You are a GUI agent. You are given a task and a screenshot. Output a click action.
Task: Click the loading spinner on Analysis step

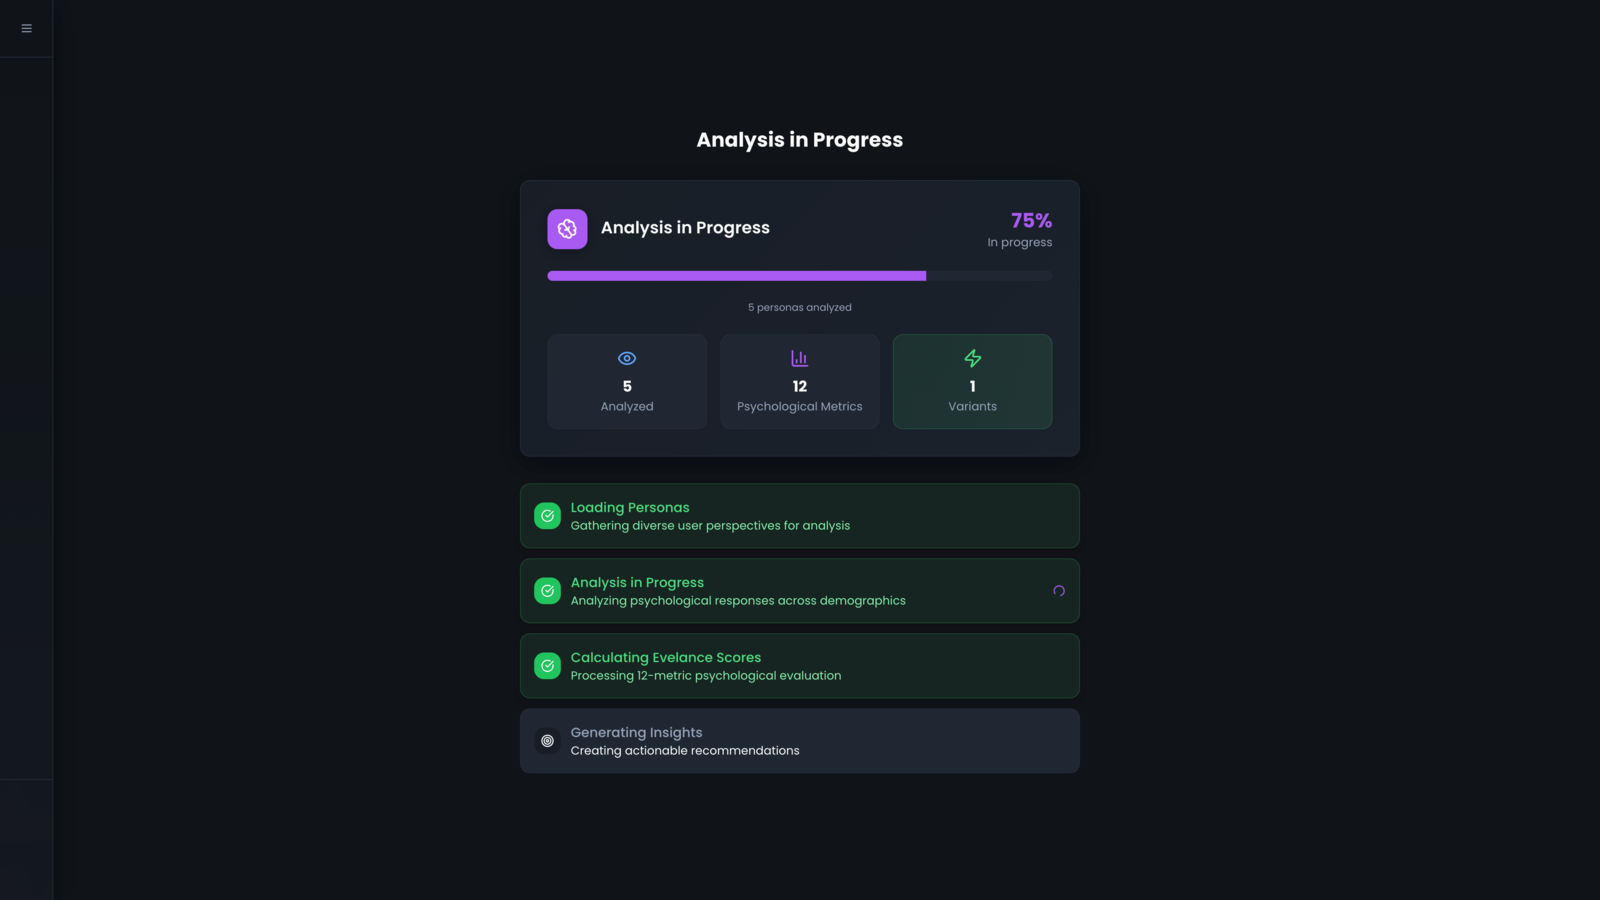1058,591
